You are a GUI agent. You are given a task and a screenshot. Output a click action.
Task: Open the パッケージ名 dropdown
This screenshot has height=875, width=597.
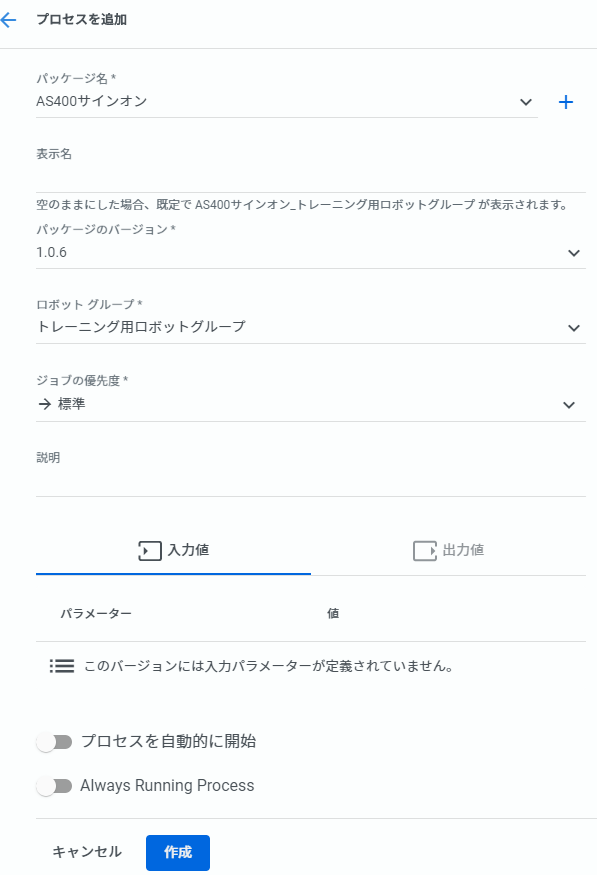click(x=527, y=101)
